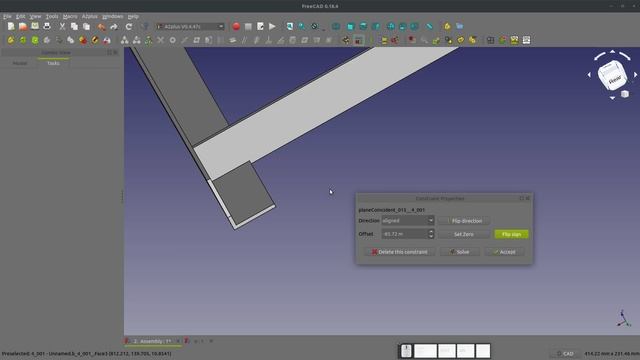Click the Offset value input field
640x360 pixels.
(x=404, y=234)
